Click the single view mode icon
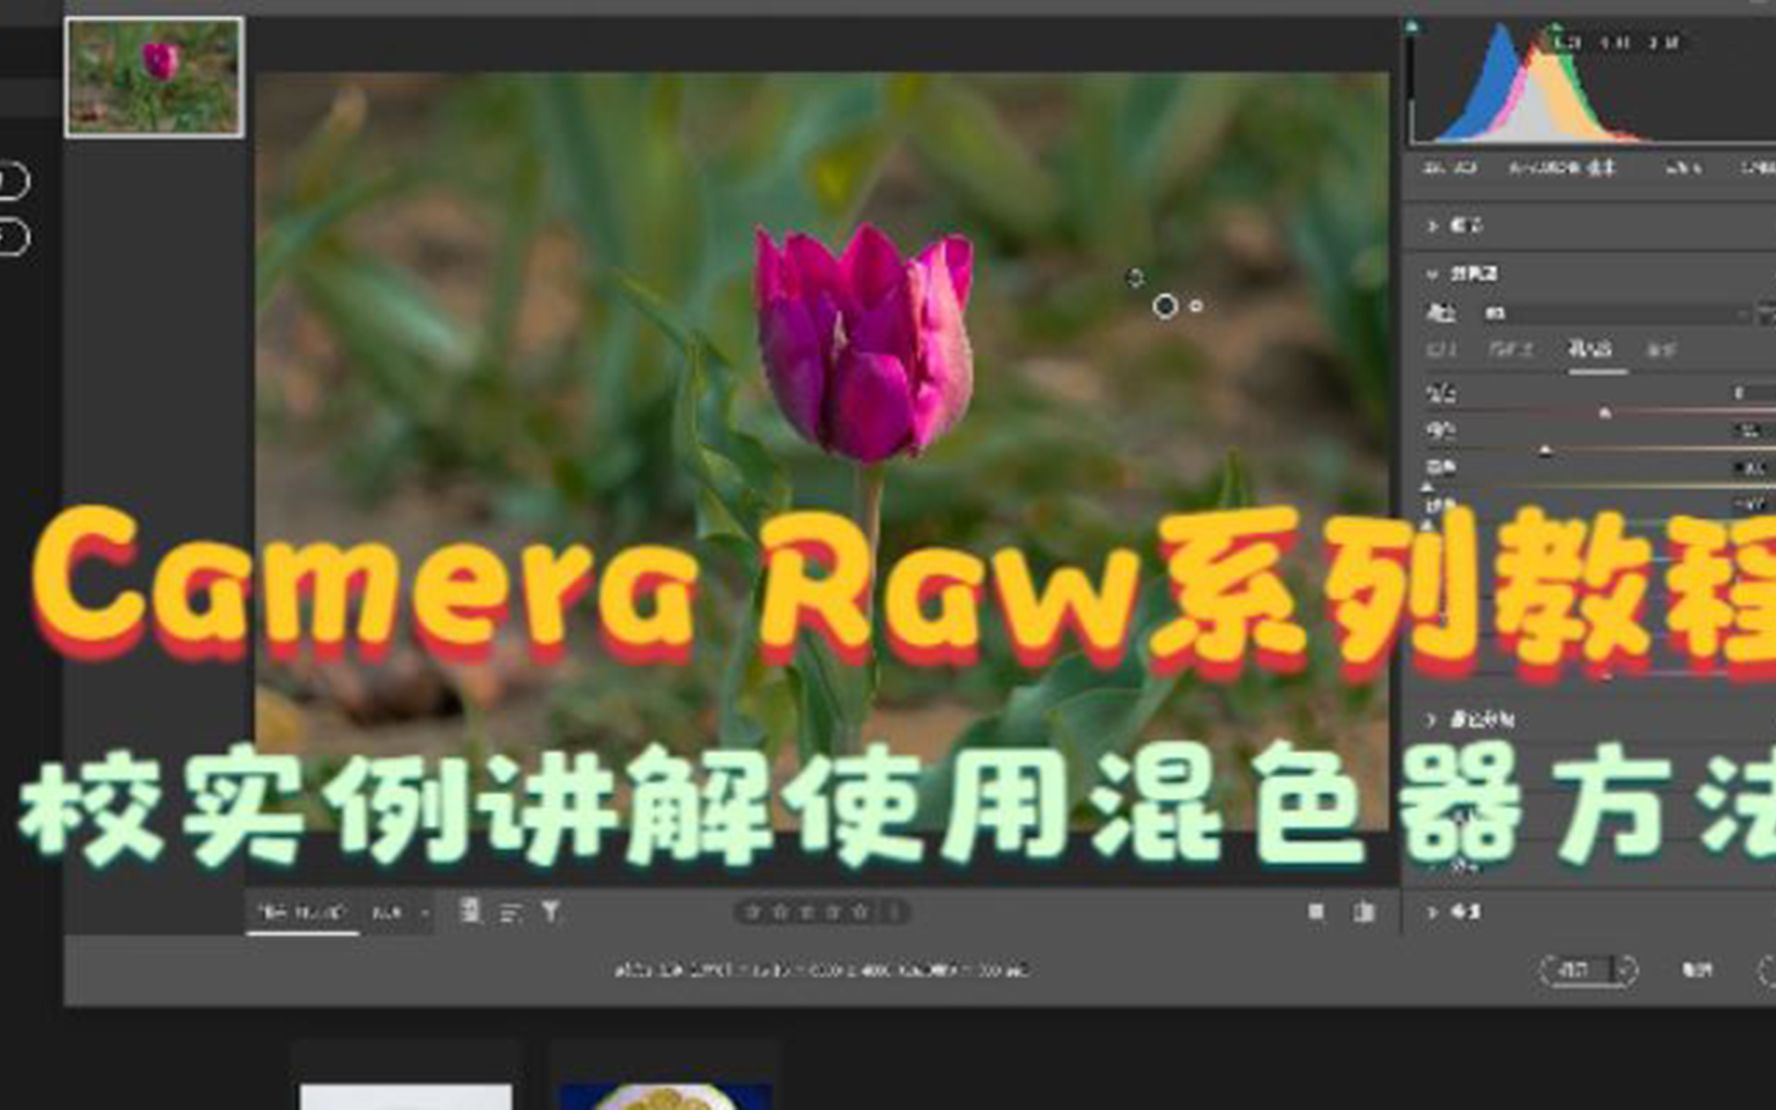The image size is (1776, 1110). point(1316,912)
